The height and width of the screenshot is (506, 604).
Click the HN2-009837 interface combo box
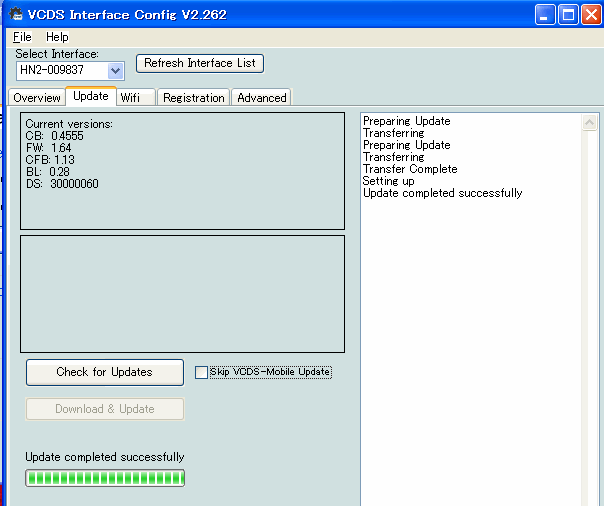pos(70,70)
